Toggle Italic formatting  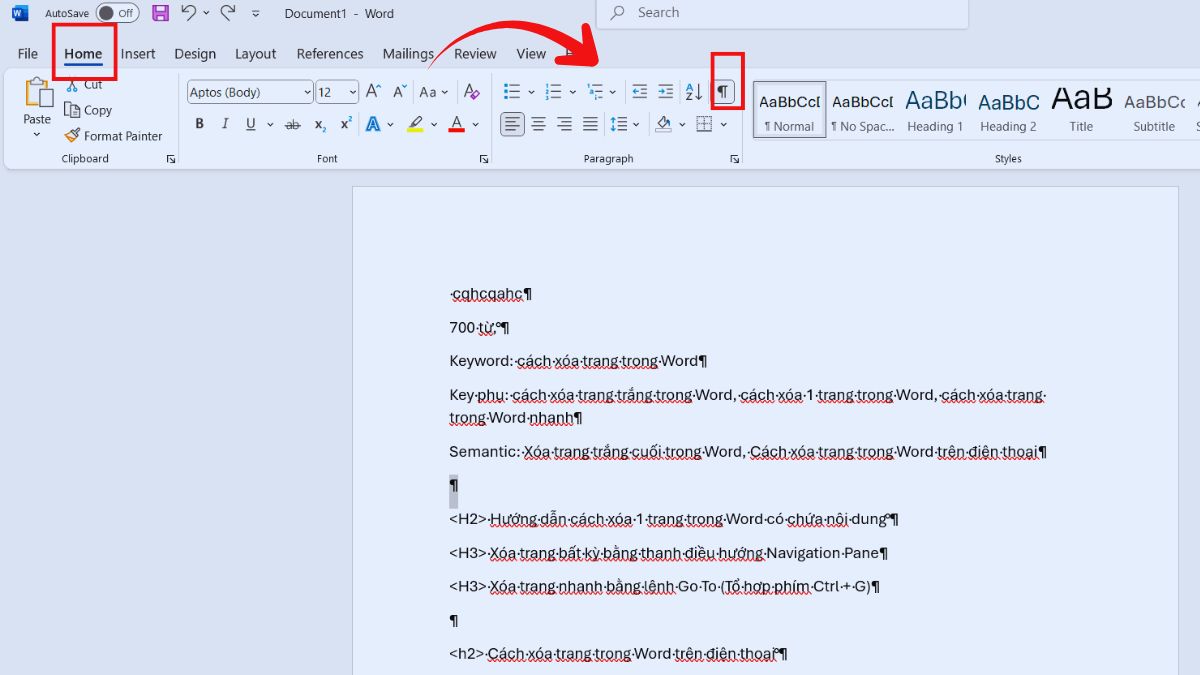225,124
